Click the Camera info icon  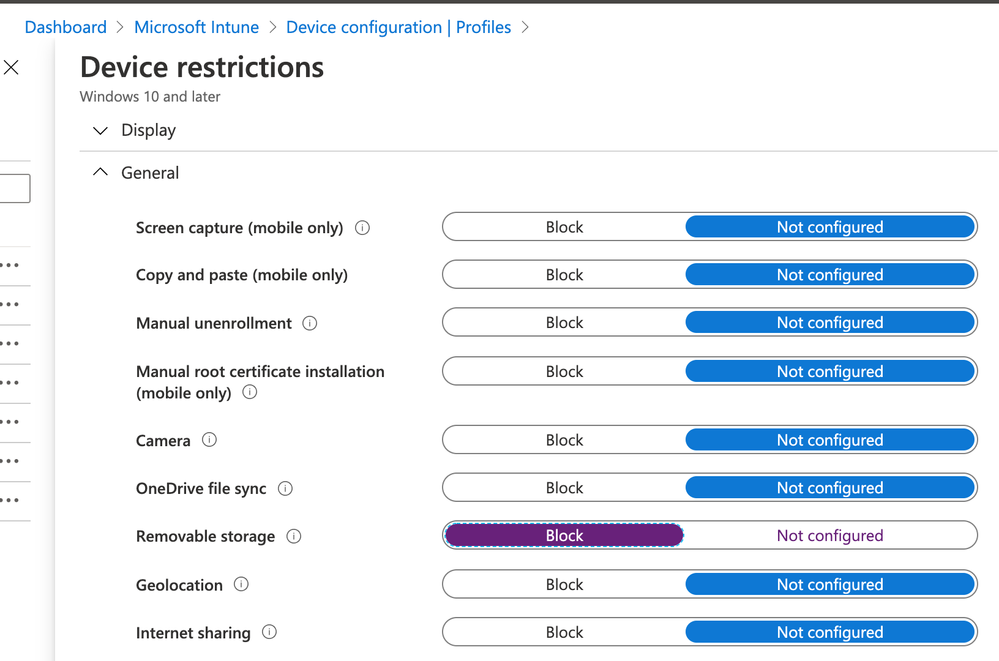209,440
